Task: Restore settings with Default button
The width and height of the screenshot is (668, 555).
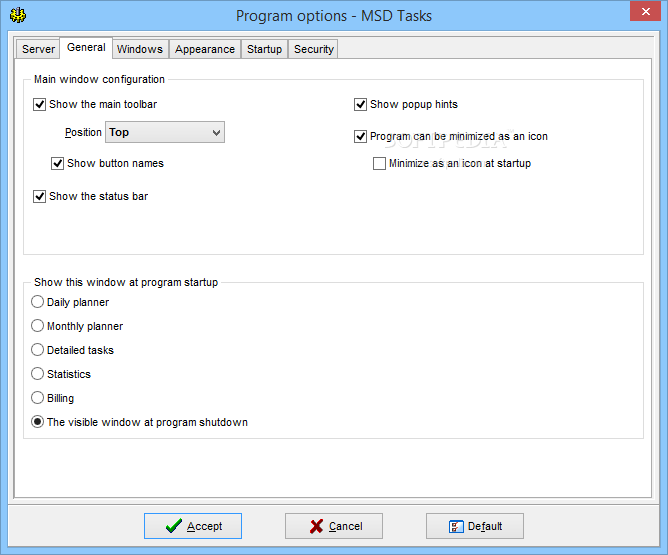Action: [x=475, y=526]
